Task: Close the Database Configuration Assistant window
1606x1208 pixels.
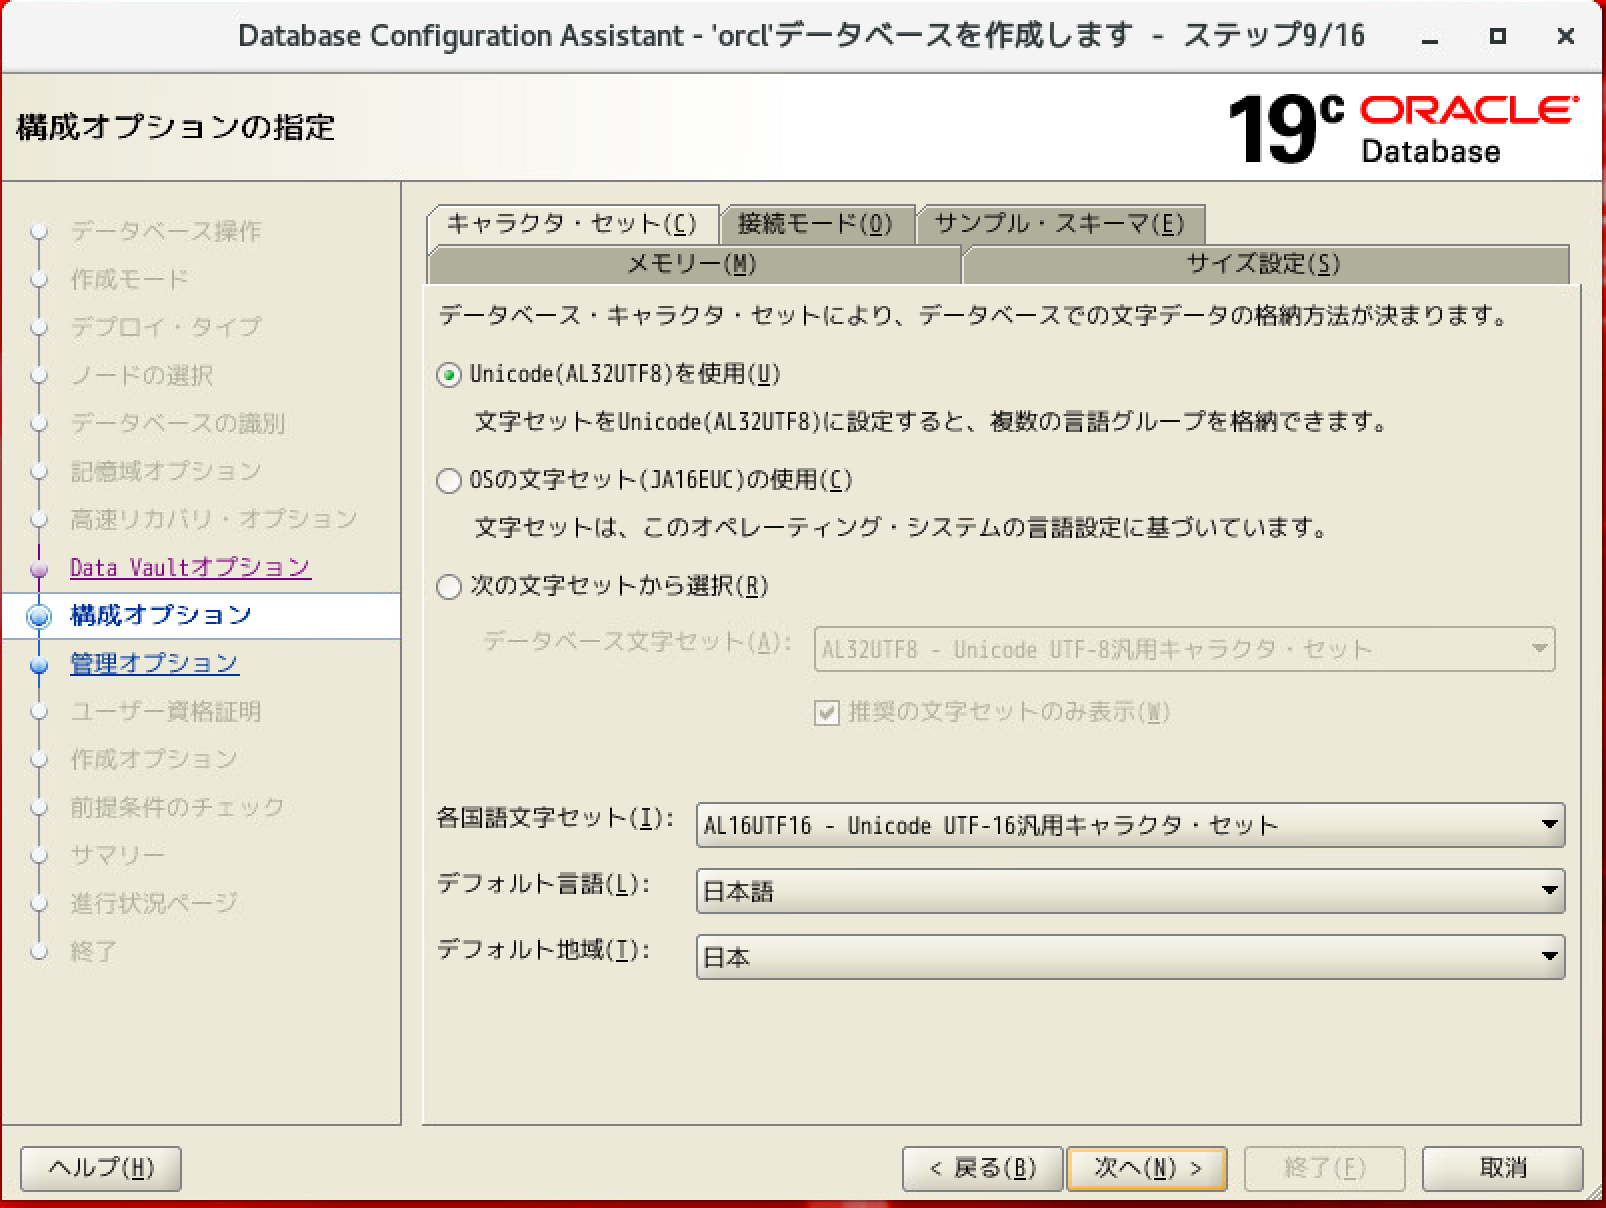Action: click(1566, 37)
